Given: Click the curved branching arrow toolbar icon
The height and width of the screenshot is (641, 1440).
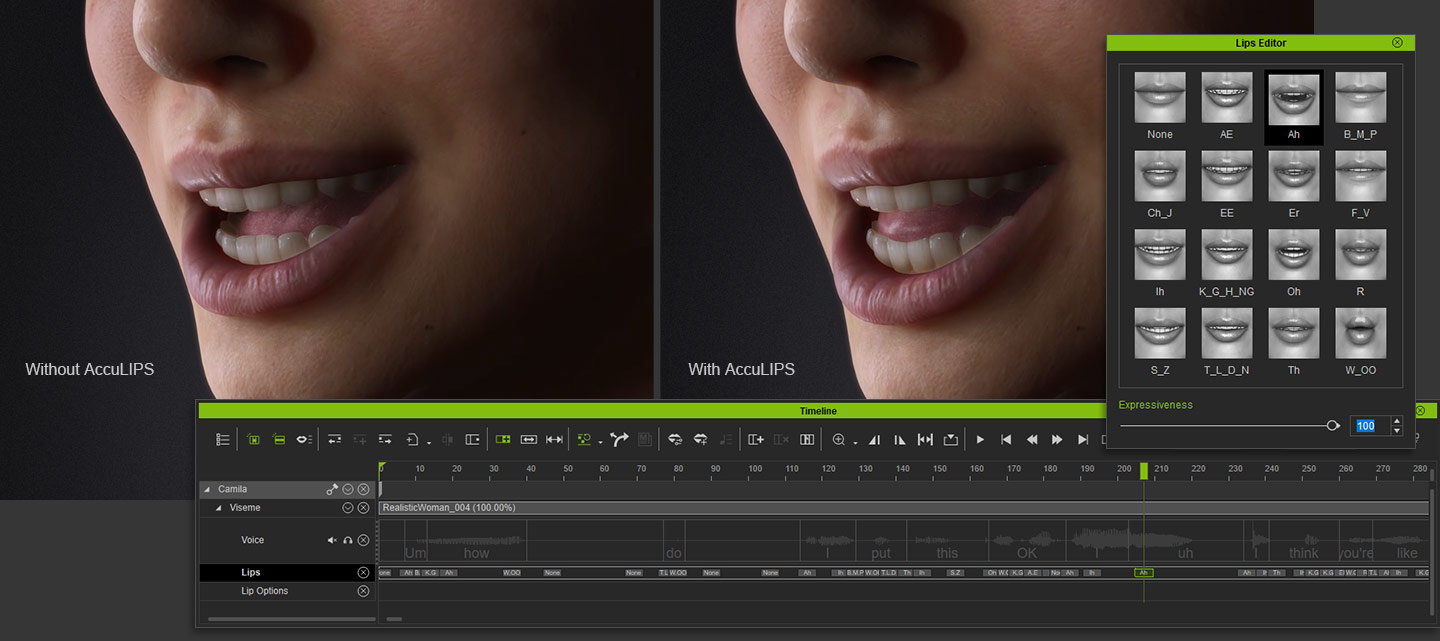Looking at the screenshot, I should click(619, 440).
